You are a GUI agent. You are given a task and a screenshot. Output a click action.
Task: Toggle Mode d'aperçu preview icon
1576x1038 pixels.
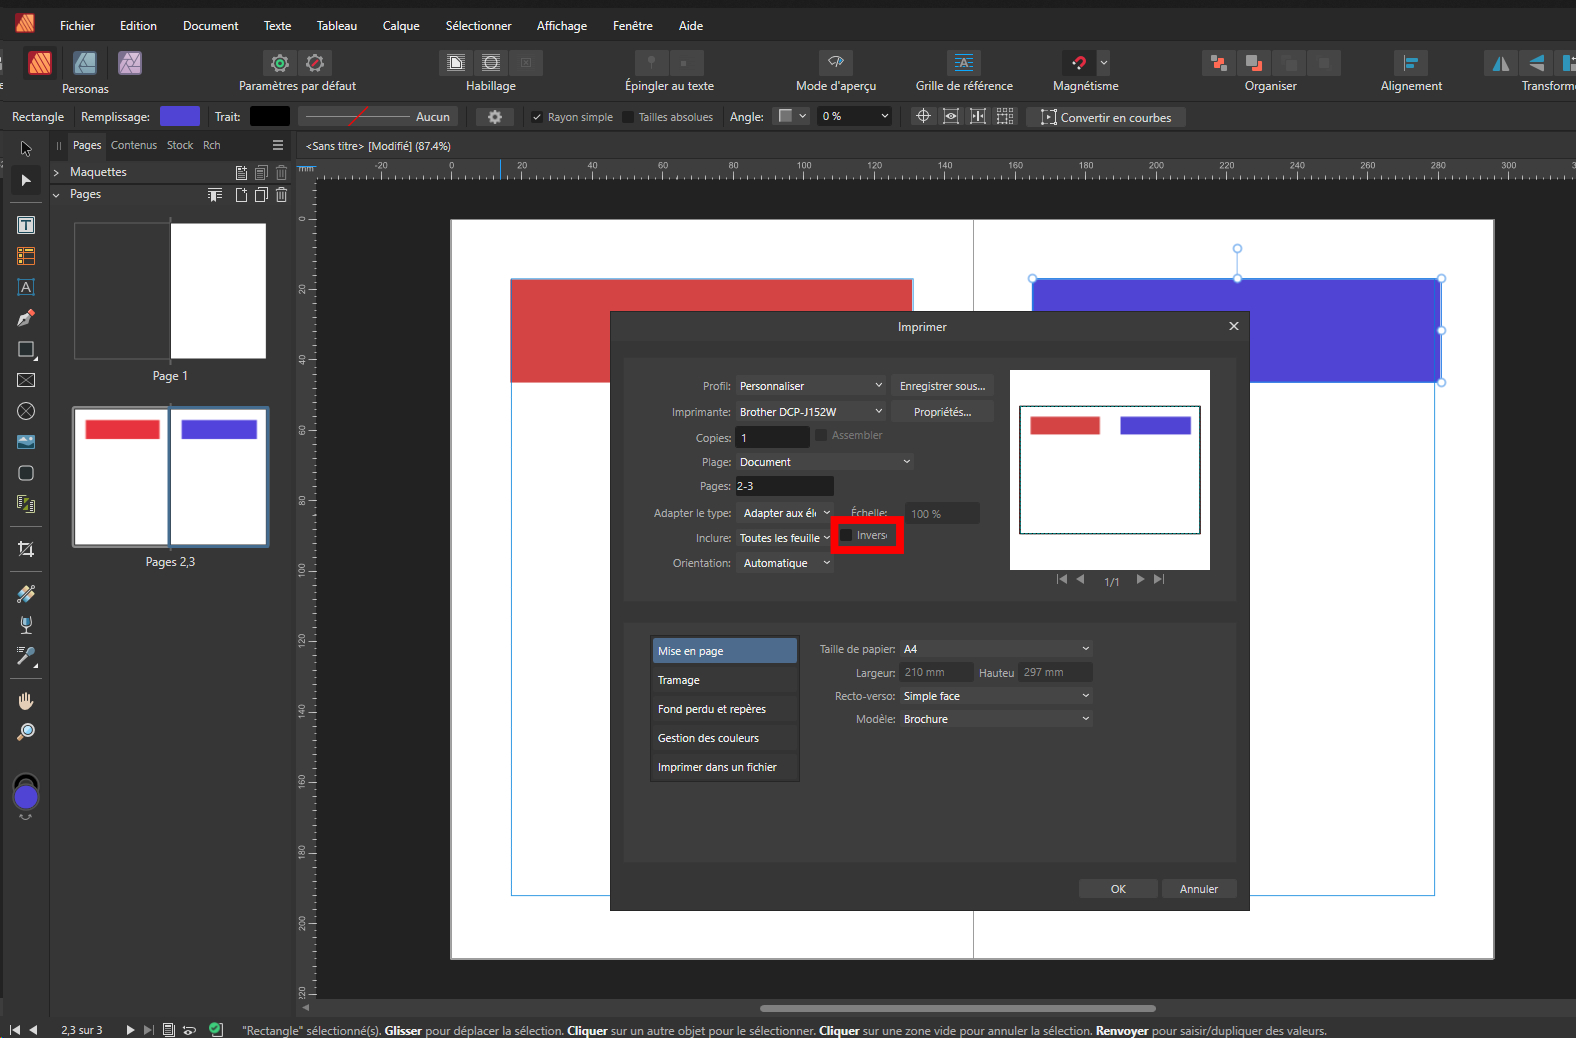click(836, 62)
